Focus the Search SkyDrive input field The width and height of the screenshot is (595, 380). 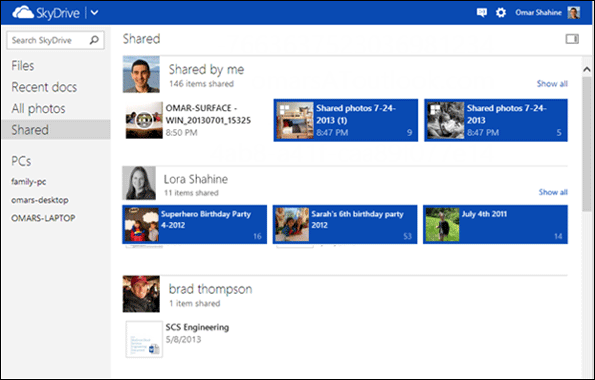(55, 40)
